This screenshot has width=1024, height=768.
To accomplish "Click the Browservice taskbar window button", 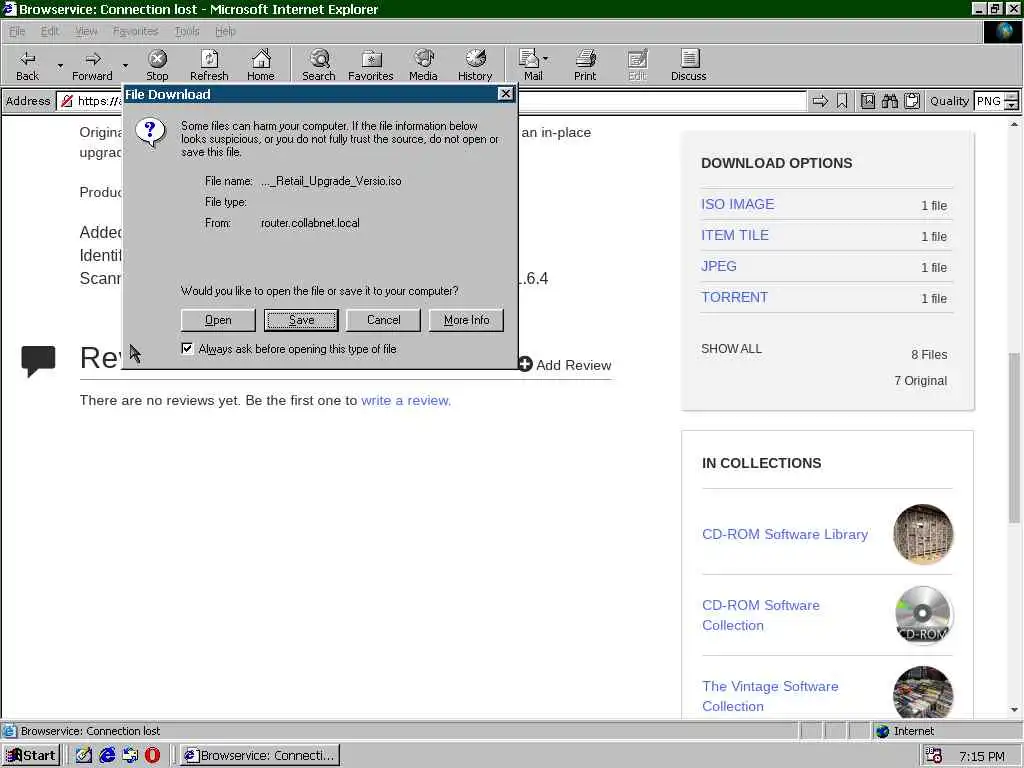I will [260, 756].
